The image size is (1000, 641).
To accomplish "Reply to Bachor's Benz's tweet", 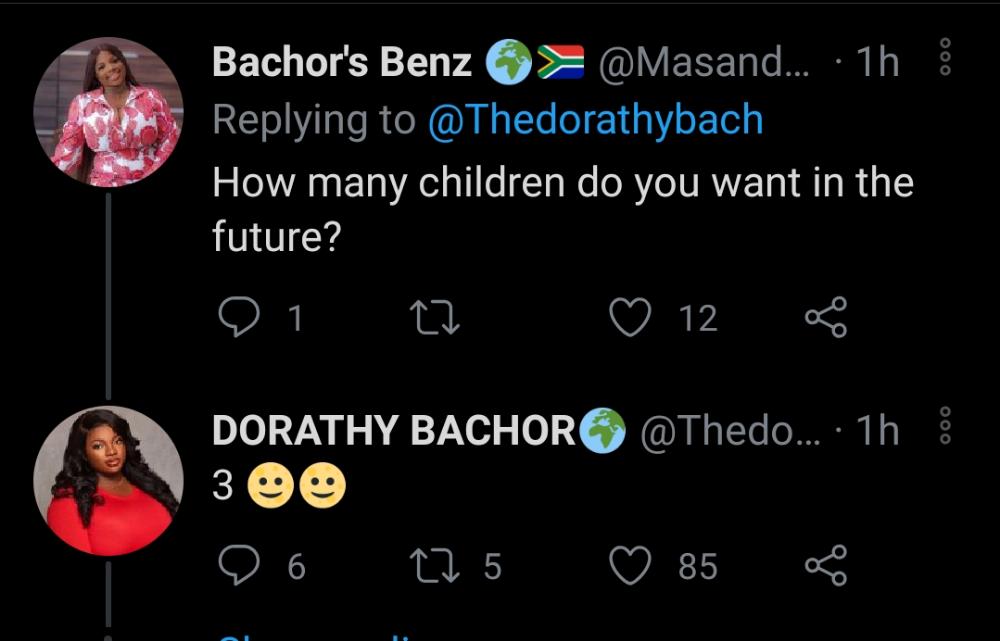I will pyautogui.click(x=238, y=318).
